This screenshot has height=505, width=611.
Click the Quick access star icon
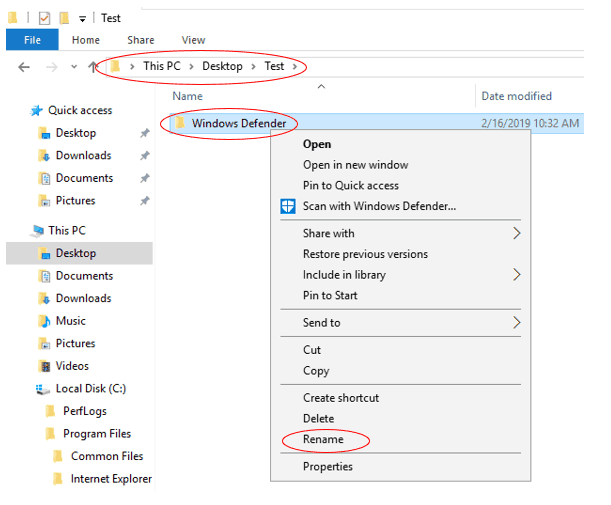click(x=37, y=111)
